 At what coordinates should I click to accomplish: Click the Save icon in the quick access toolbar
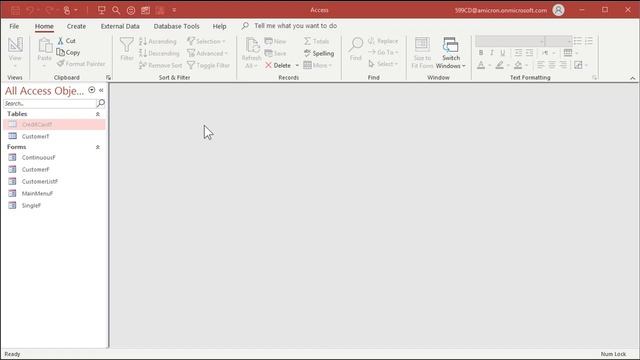pos(15,10)
